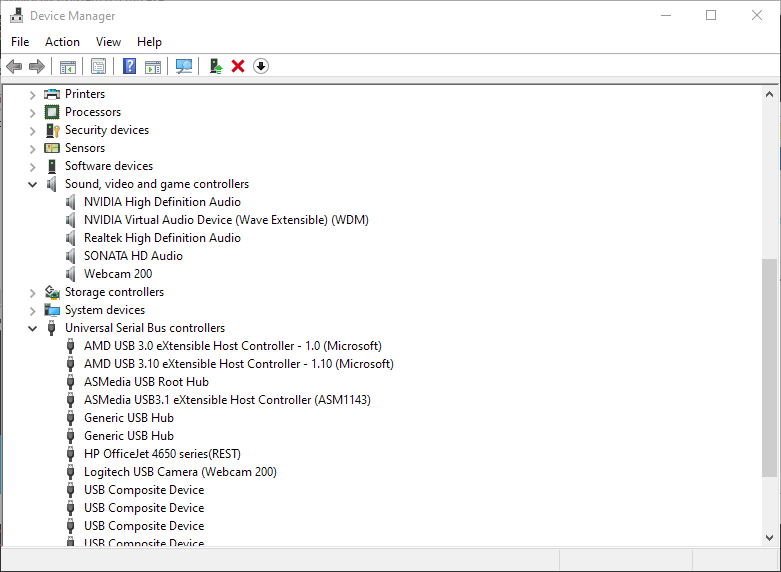Select Realtek High Definition Audio device

[x=162, y=238]
